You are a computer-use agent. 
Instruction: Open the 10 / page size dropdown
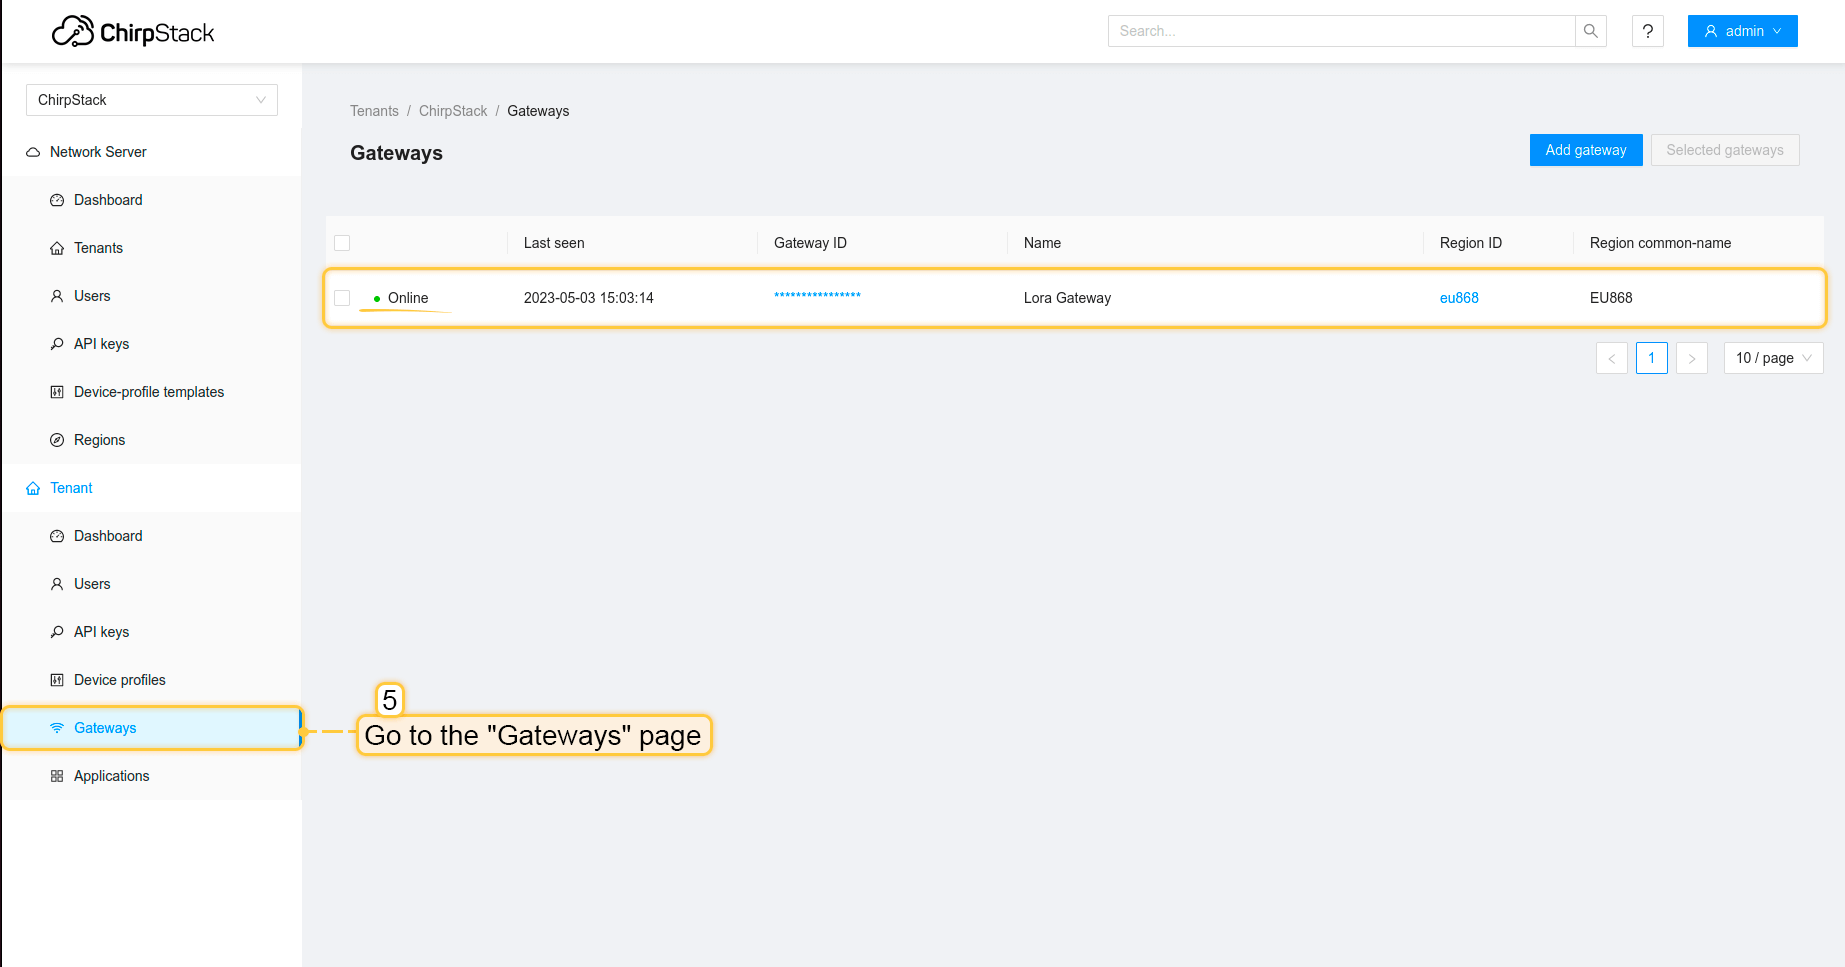(1772, 357)
